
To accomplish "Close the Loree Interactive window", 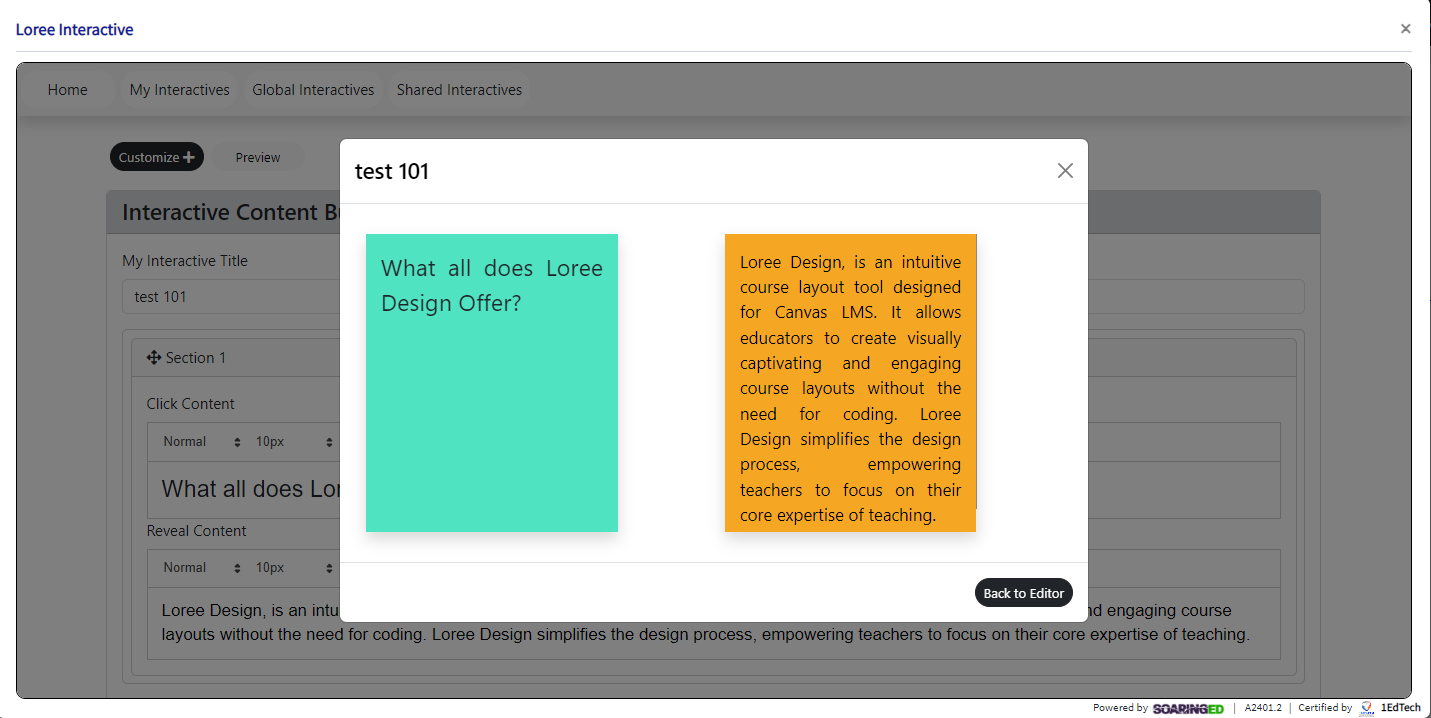I will click(1406, 29).
